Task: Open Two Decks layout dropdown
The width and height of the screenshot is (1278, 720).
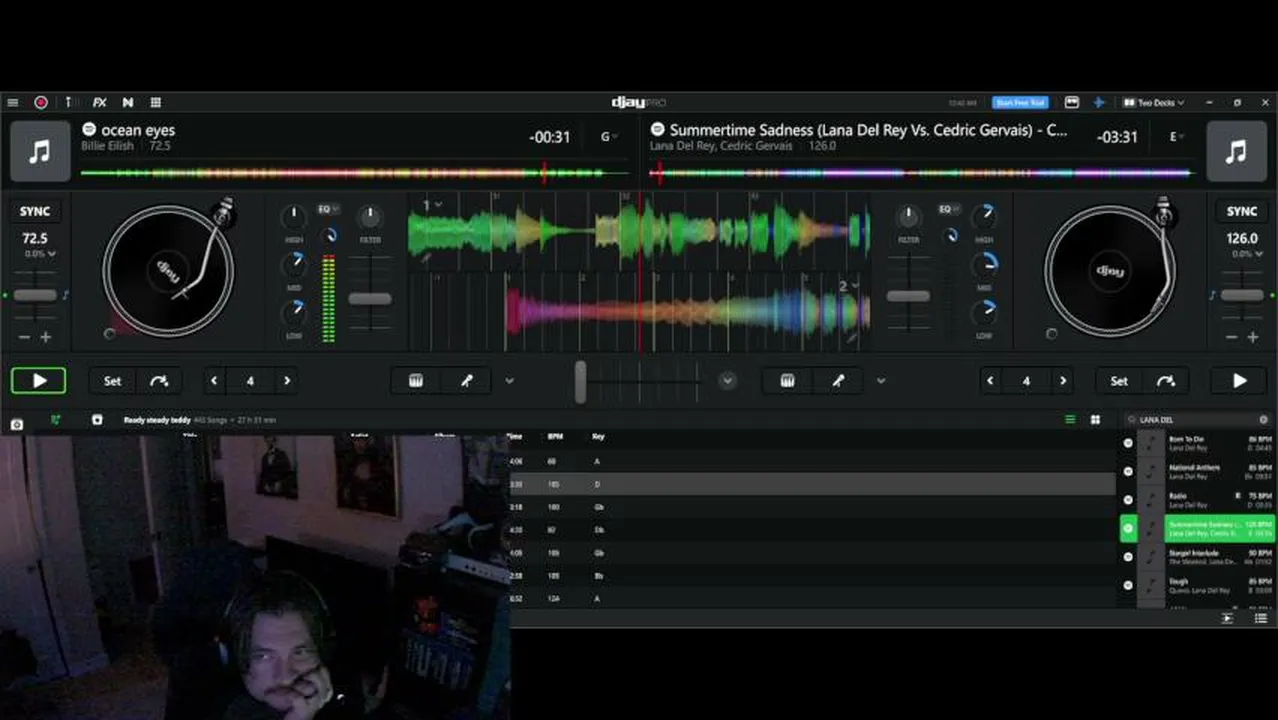Action: coord(1153,102)
